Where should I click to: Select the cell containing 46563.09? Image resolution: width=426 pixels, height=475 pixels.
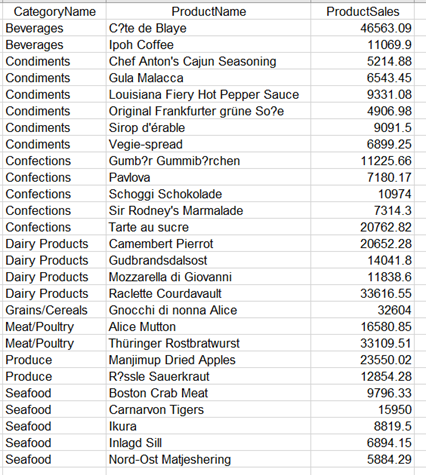(x=362, y=28)
